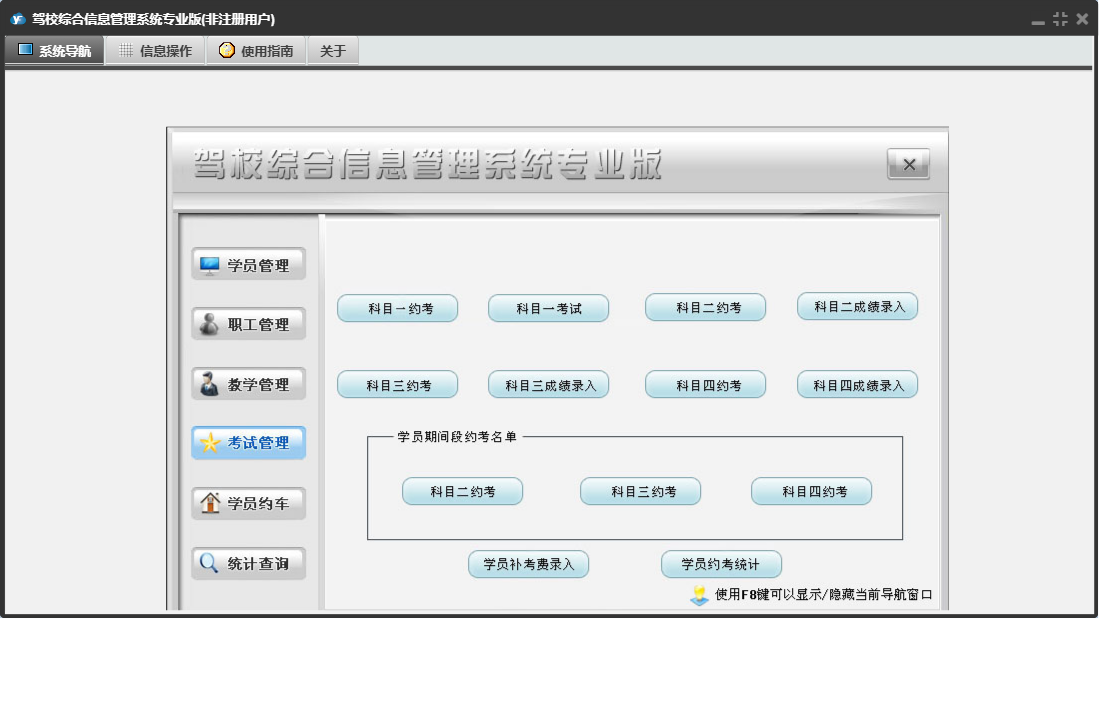Viewport: 1099px width, 723px height.
Task: Open the 使用指南 tab
Action: 256,50
